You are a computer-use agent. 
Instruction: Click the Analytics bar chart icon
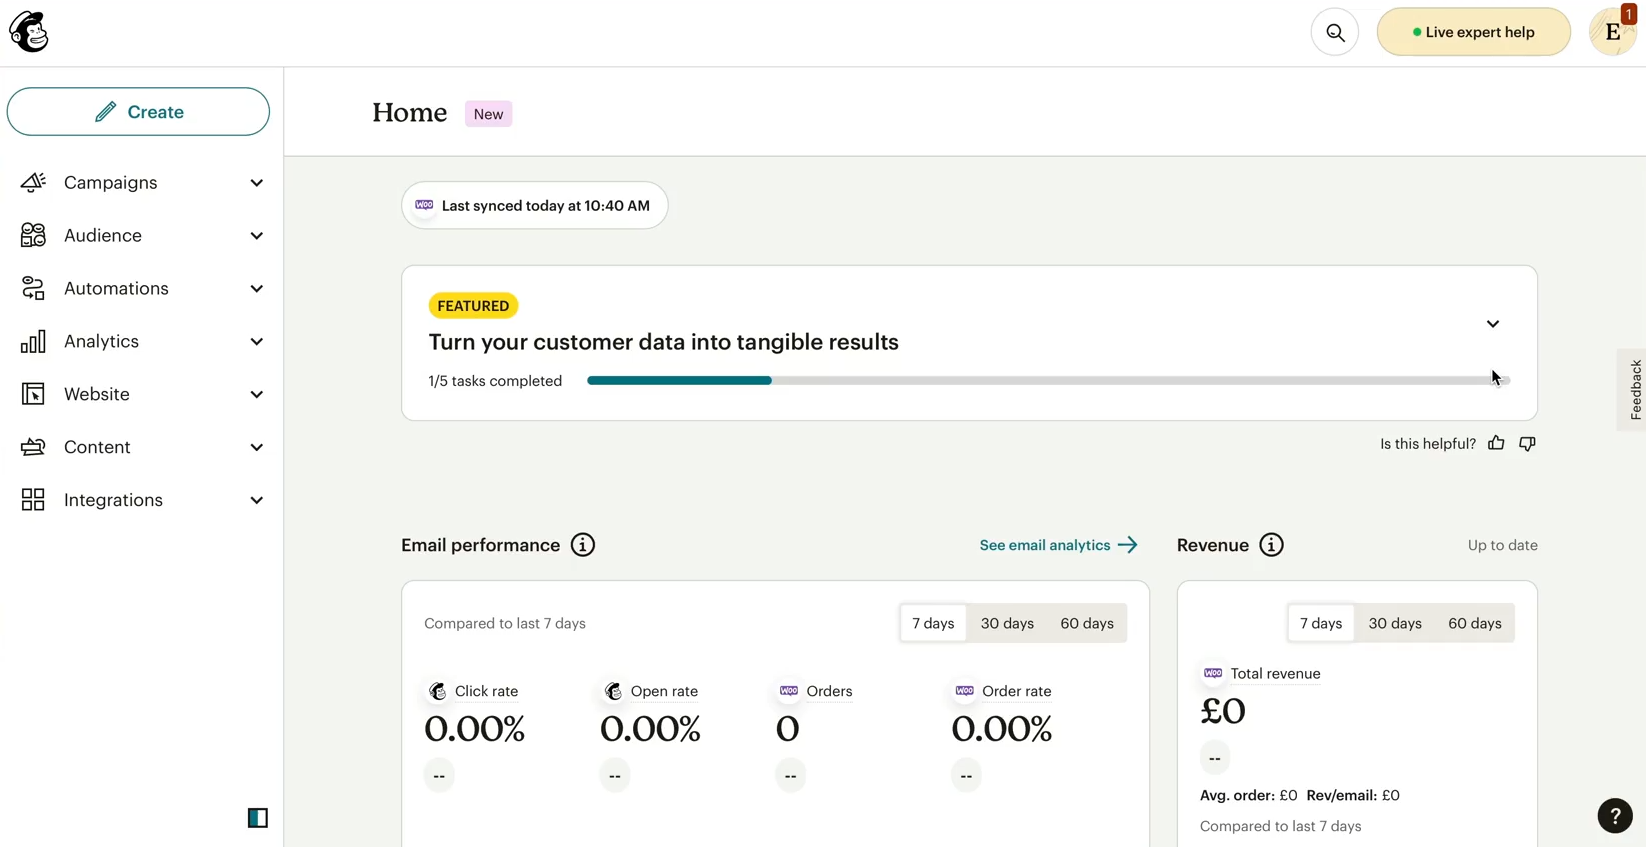[33, 341]
